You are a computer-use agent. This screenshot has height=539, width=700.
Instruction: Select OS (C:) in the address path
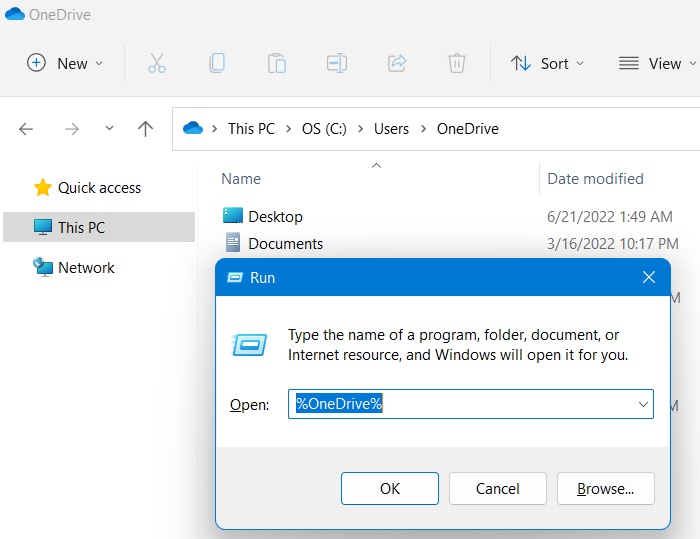[324, 129]
